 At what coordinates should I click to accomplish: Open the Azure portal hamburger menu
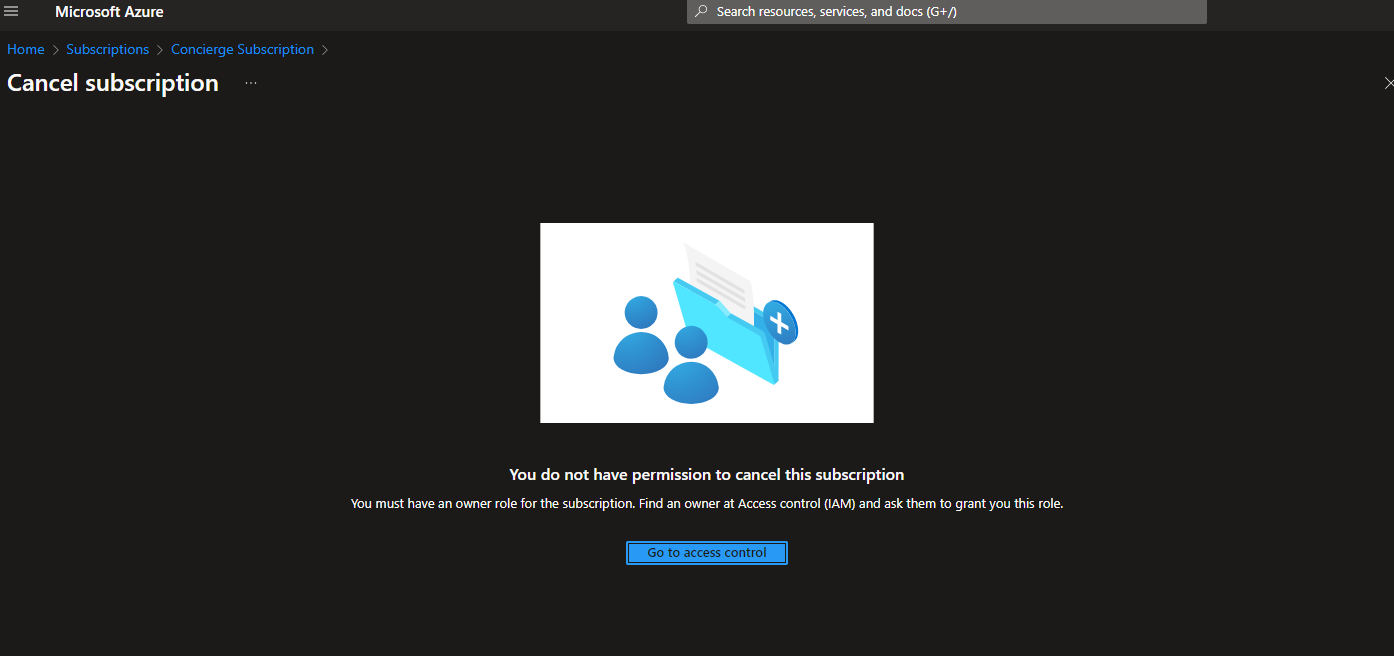[x=11, y=11]
